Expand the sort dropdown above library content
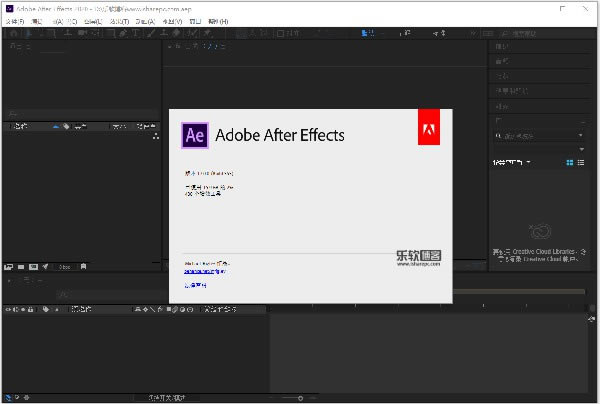 512,162
